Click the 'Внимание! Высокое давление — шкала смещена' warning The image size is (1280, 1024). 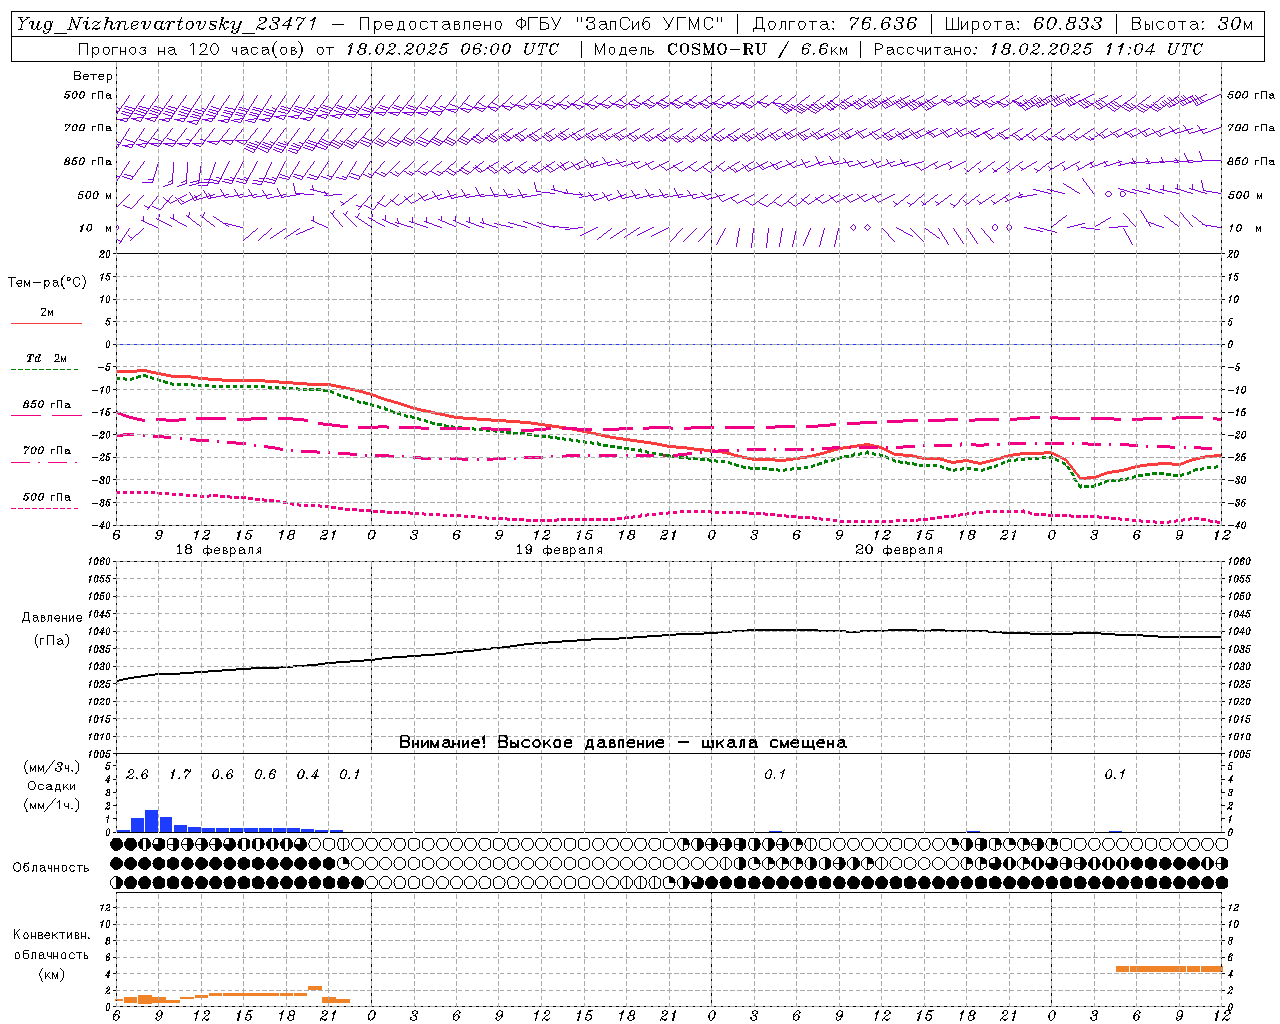click(623, 743)
